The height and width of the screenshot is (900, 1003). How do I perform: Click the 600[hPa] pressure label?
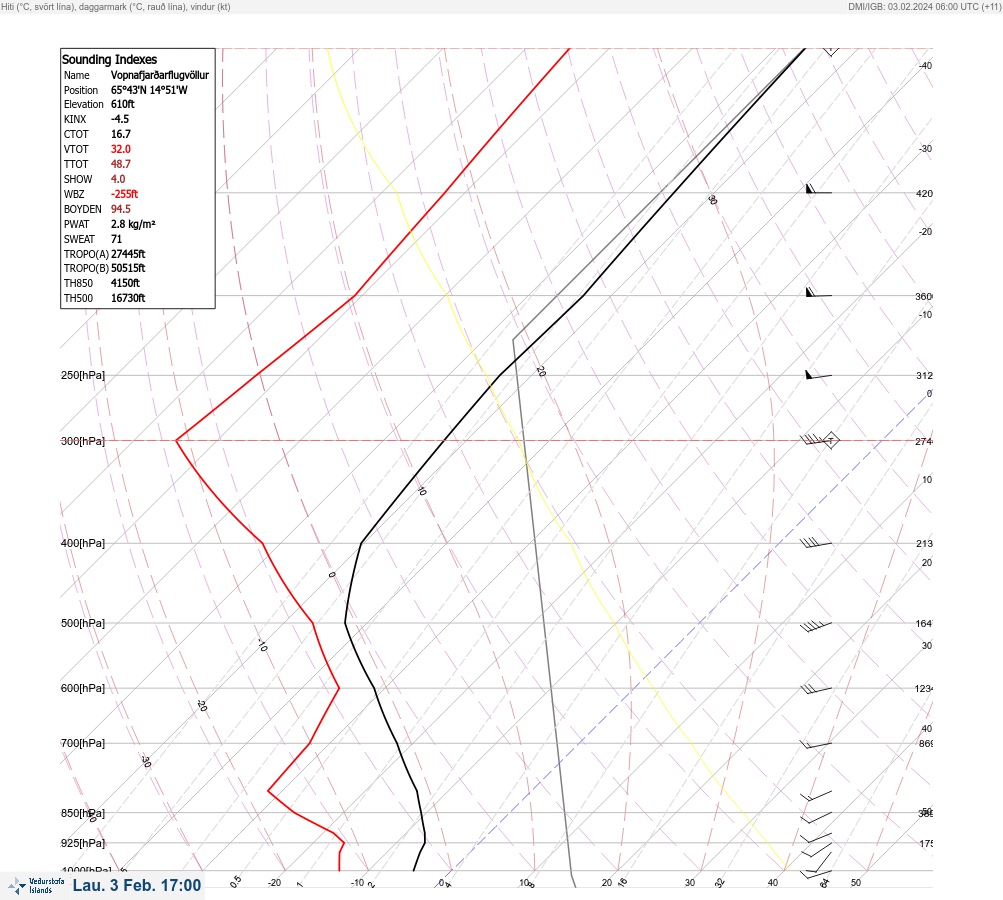[x=83, y=688]
